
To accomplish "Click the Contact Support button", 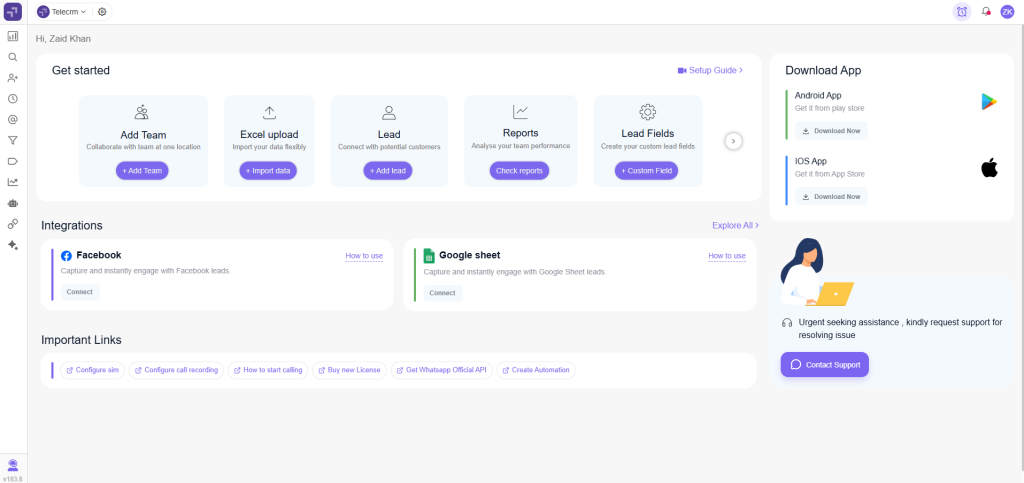I will pos(825,365).
